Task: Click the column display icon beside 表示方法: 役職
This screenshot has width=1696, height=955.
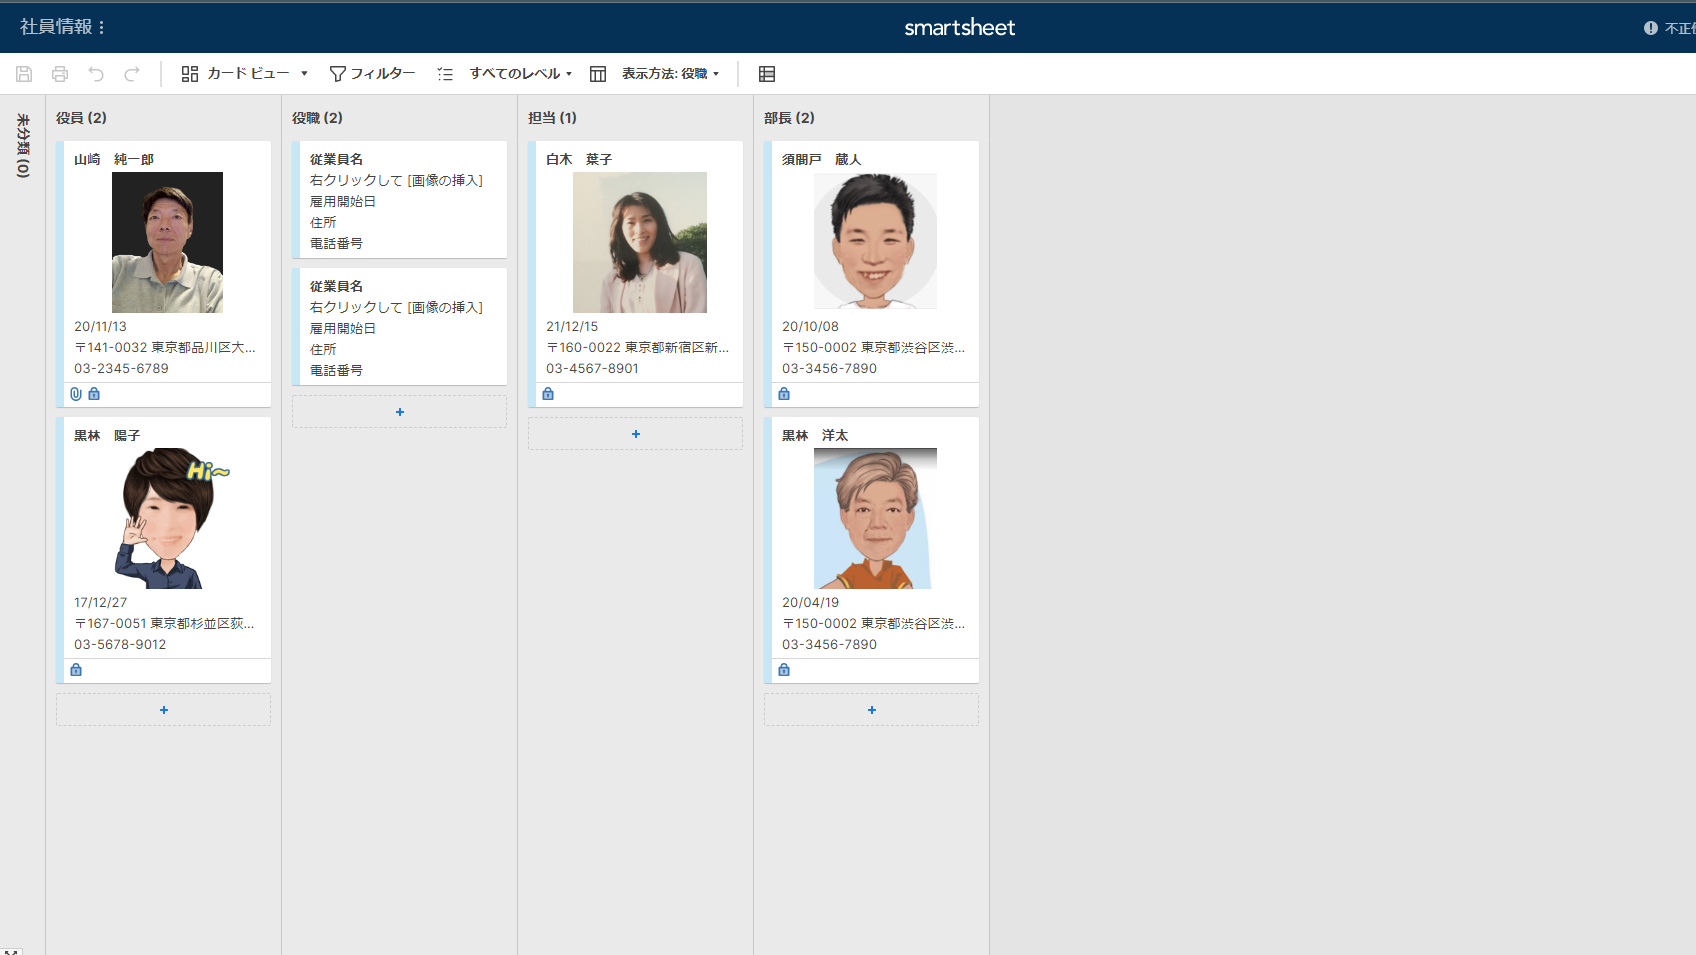Action: pyautogui.click(x=597, y=73)
